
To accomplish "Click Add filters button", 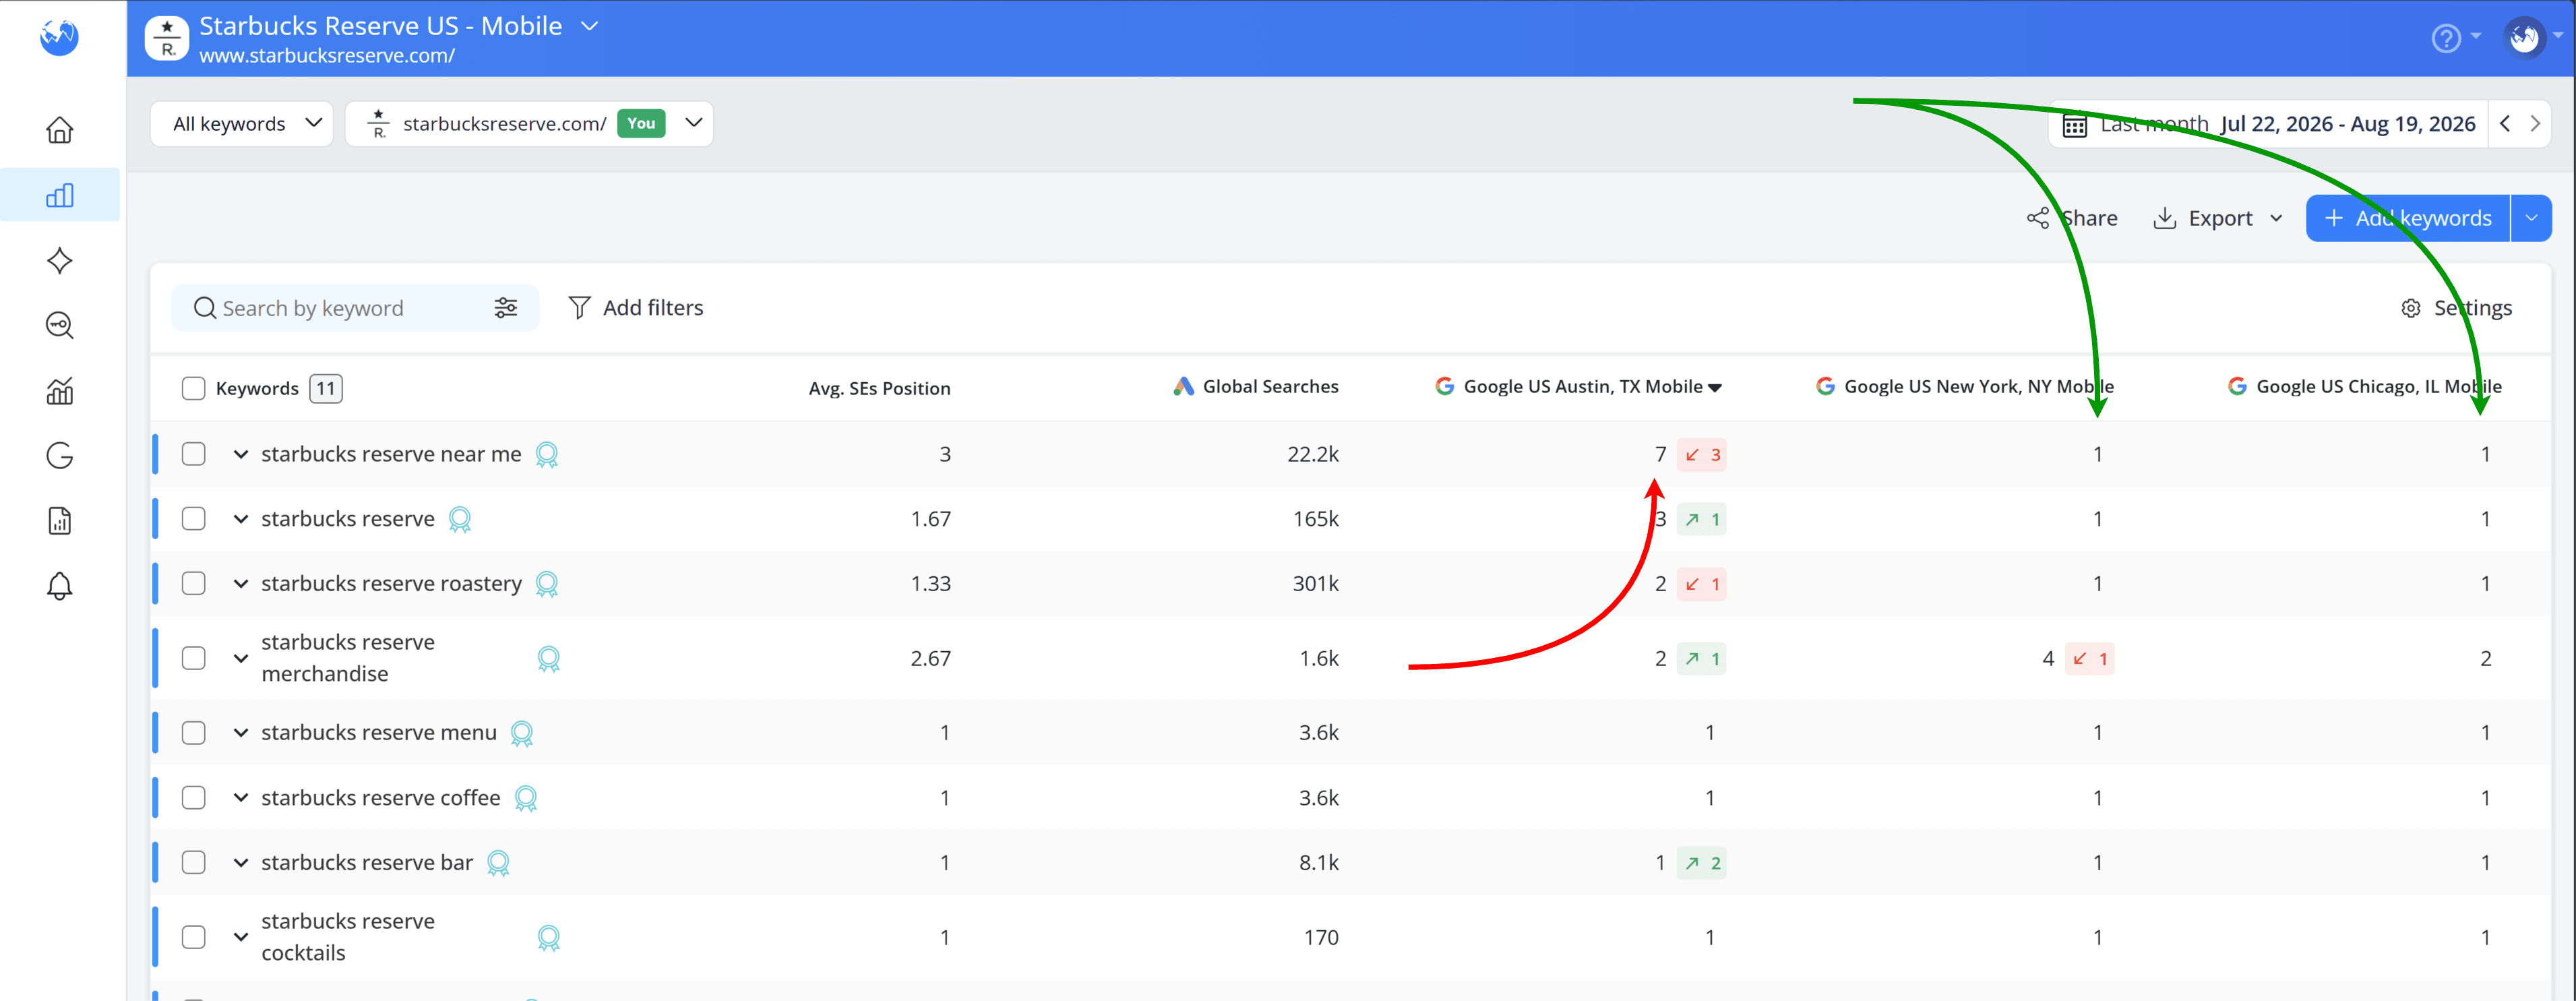I will (x=635, y=308).
